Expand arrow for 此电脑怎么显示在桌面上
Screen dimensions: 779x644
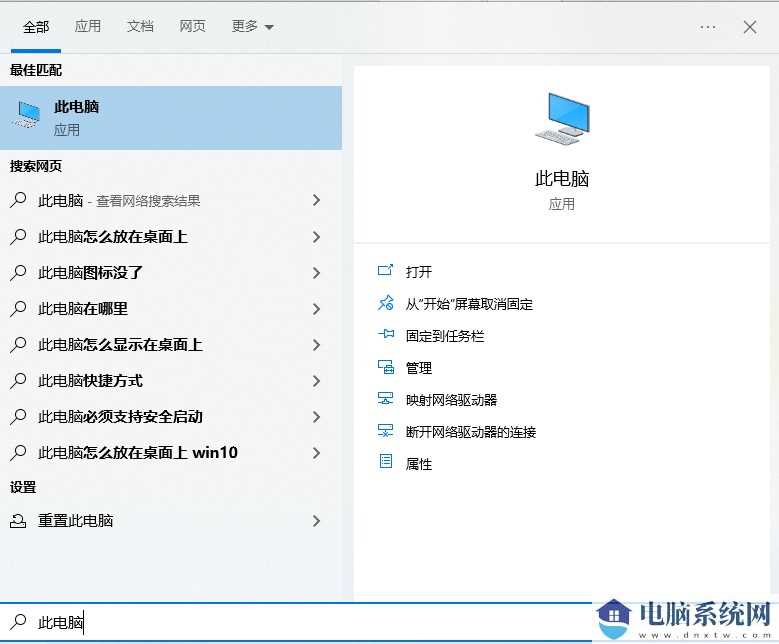click(316, 344)
